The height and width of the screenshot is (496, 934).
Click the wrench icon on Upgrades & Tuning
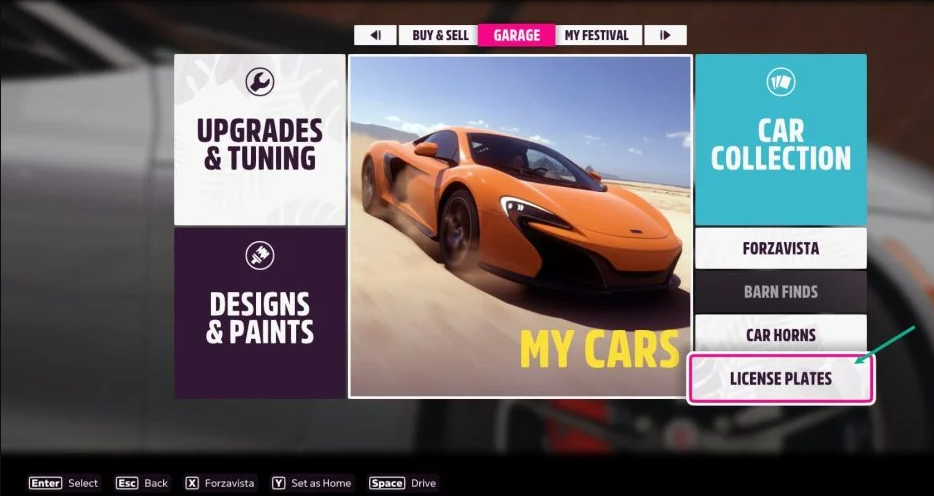pyautogui.click(x=260, y=82)
